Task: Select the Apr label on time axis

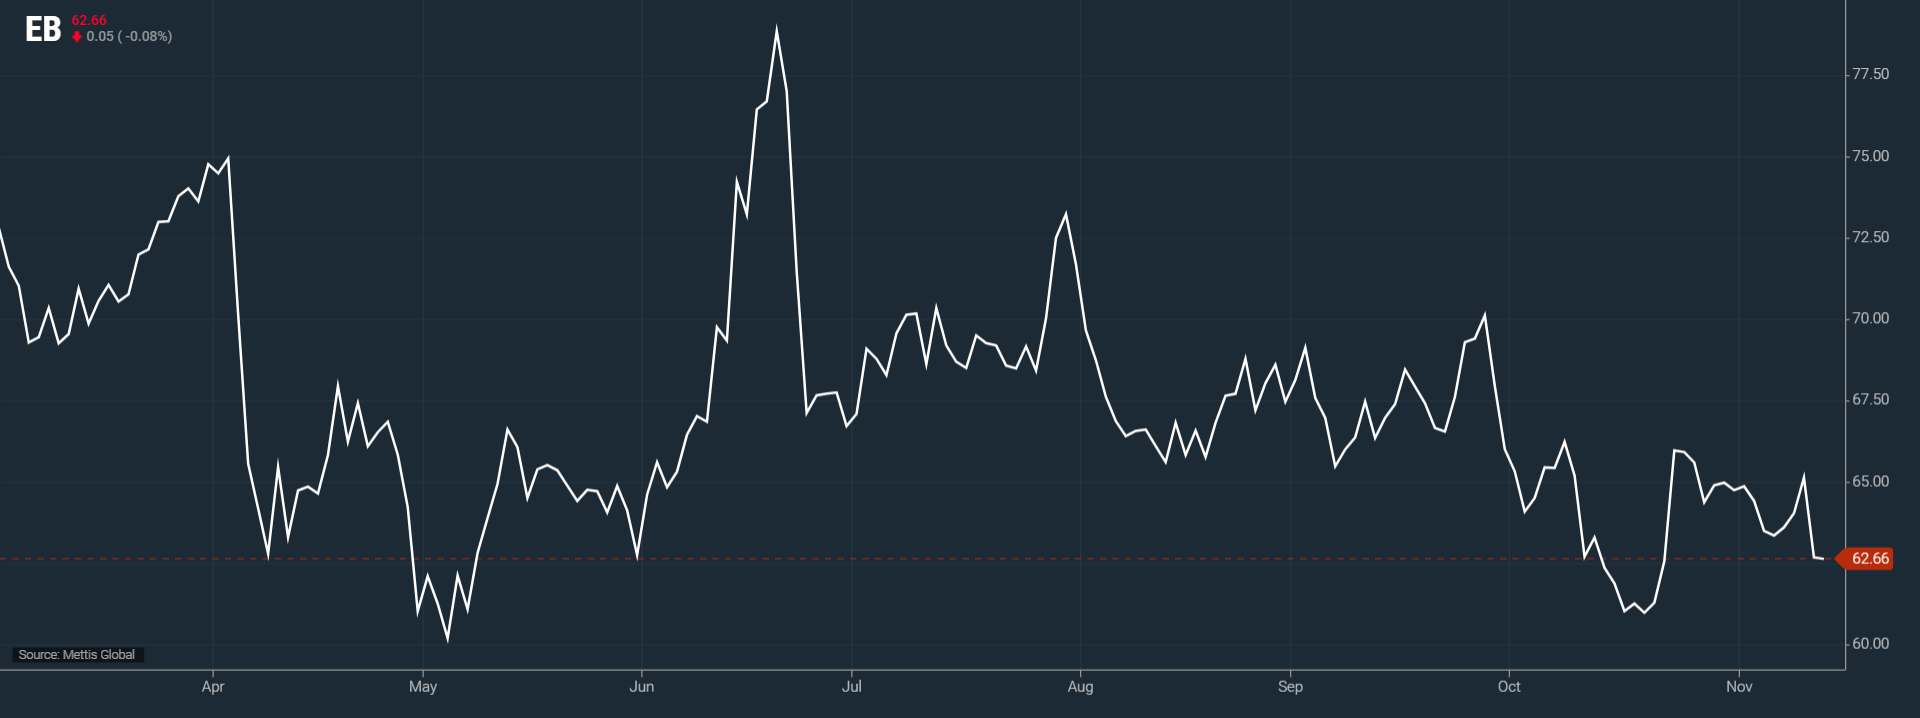Action: click(212, 687)
